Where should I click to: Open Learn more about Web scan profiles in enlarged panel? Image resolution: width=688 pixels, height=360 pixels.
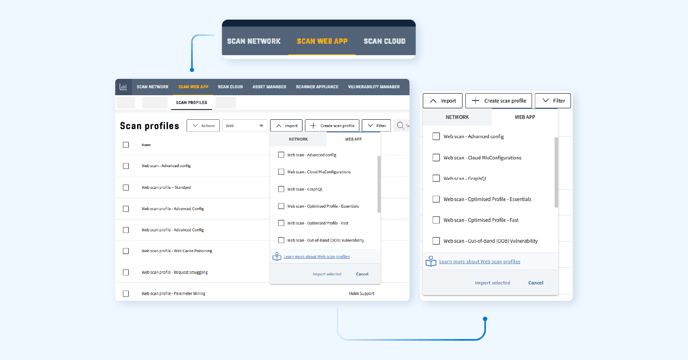tap(480, 262)
